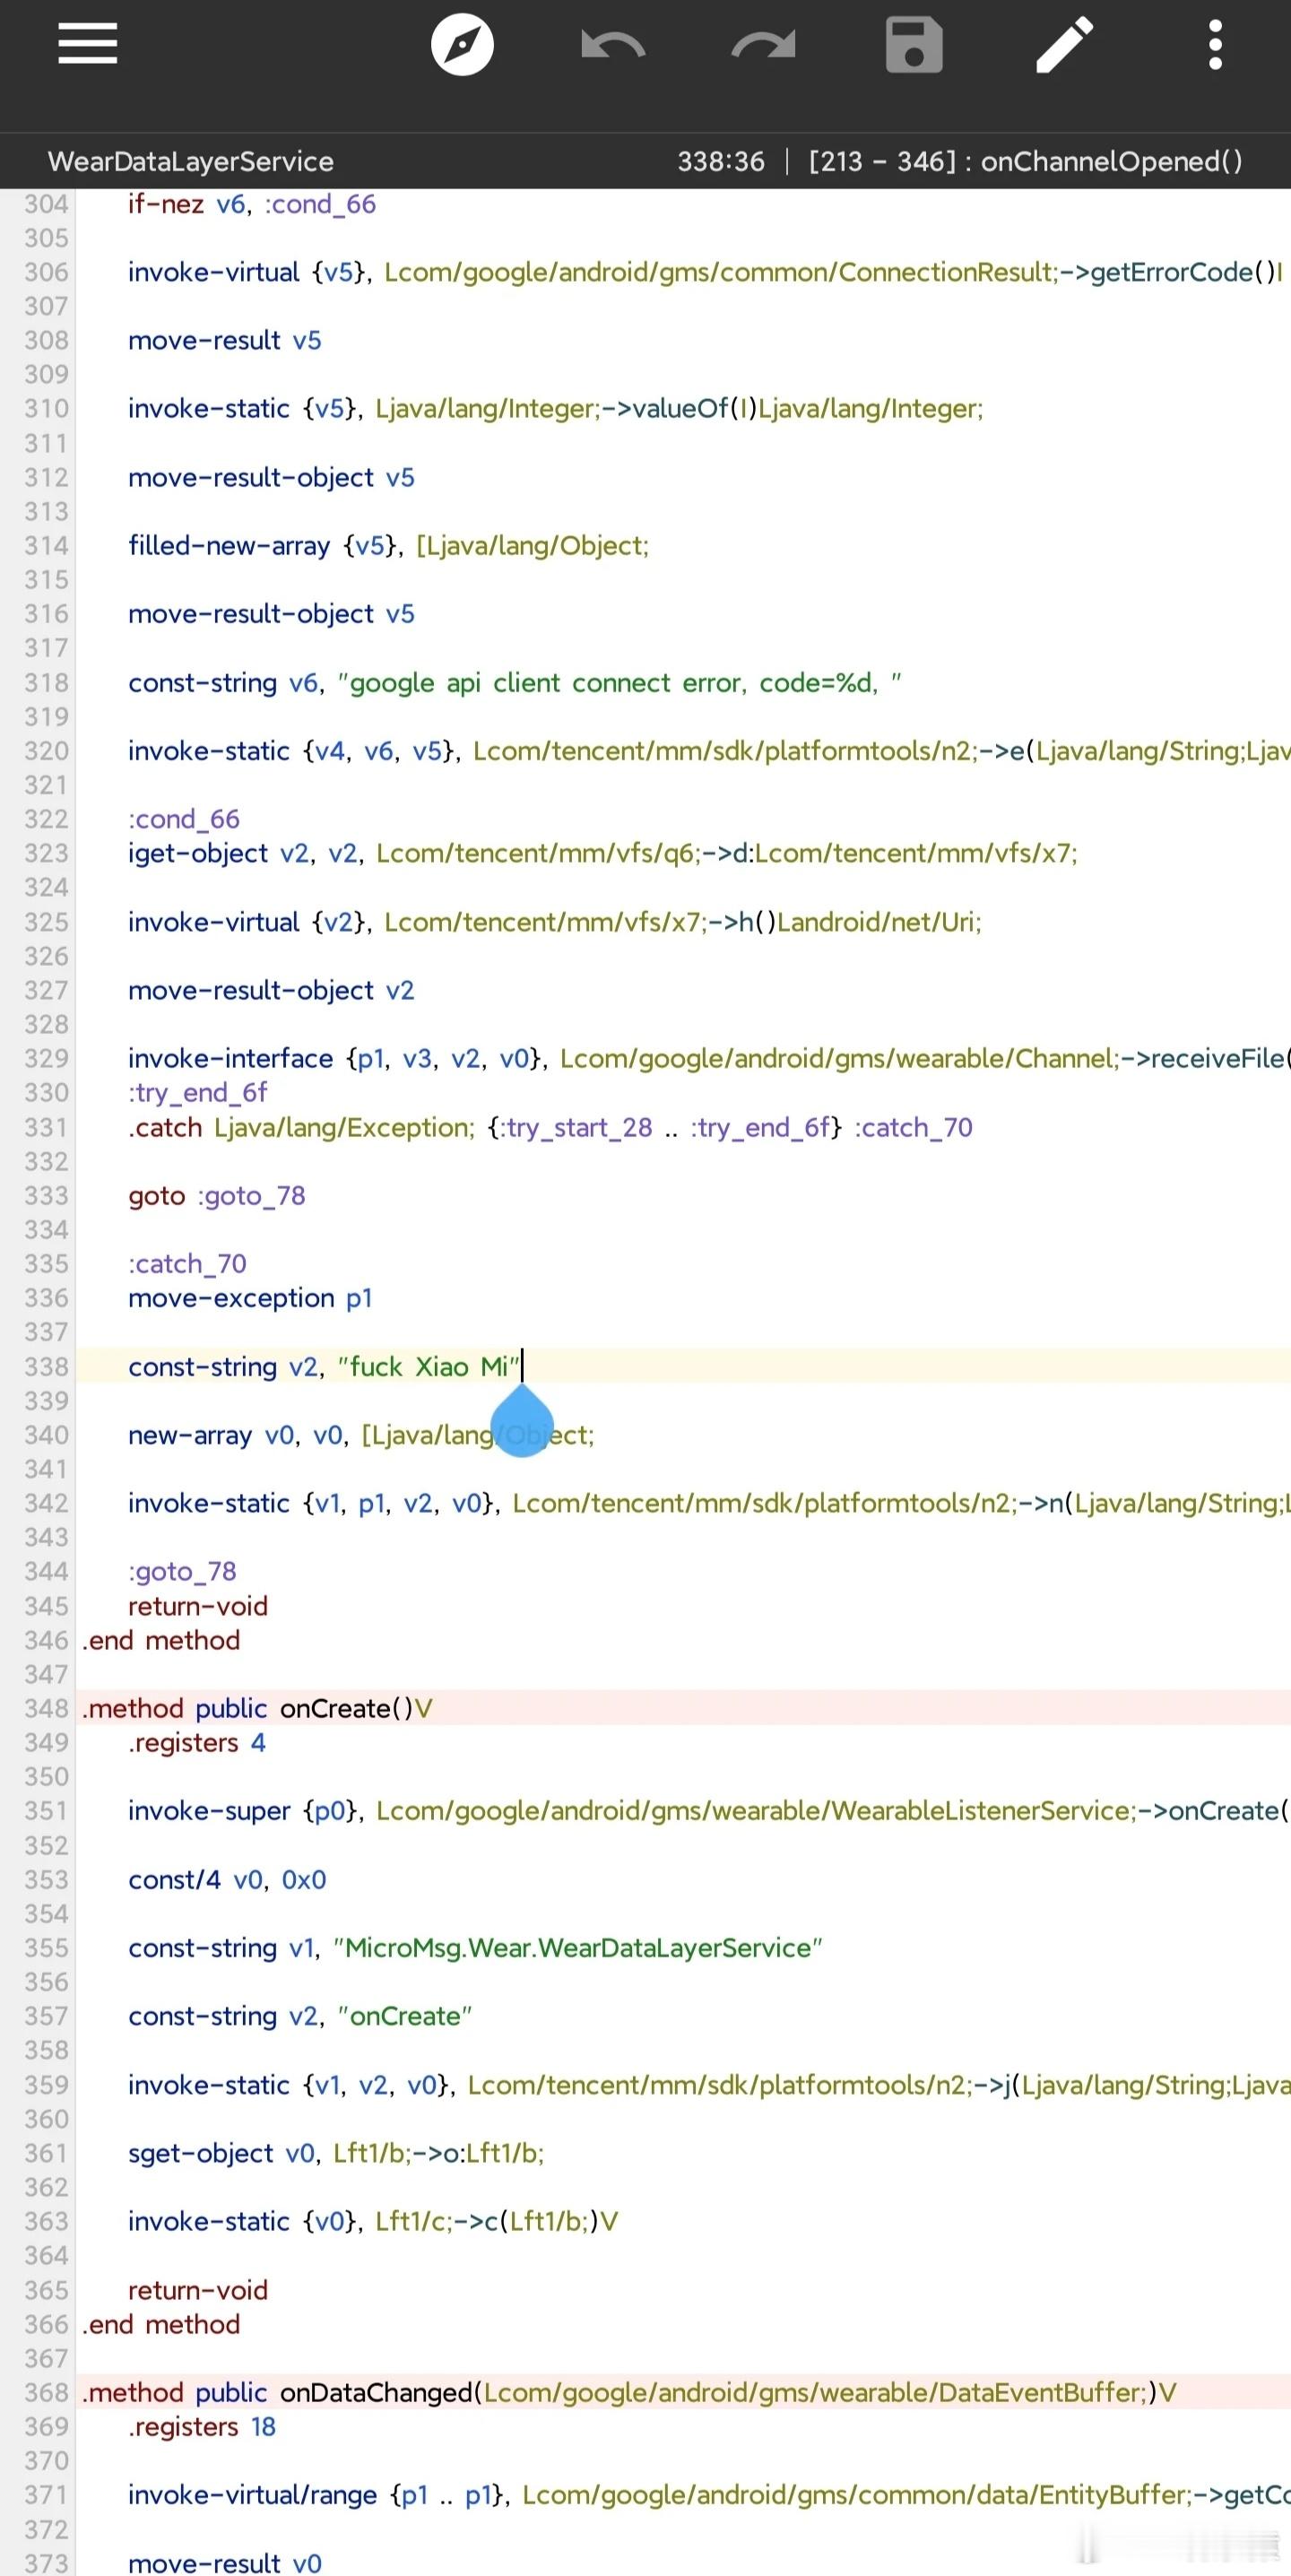This screenshot has height=2576, width=1291.
Task: Click the ':catch_70' label
Action: [187, 1263]
